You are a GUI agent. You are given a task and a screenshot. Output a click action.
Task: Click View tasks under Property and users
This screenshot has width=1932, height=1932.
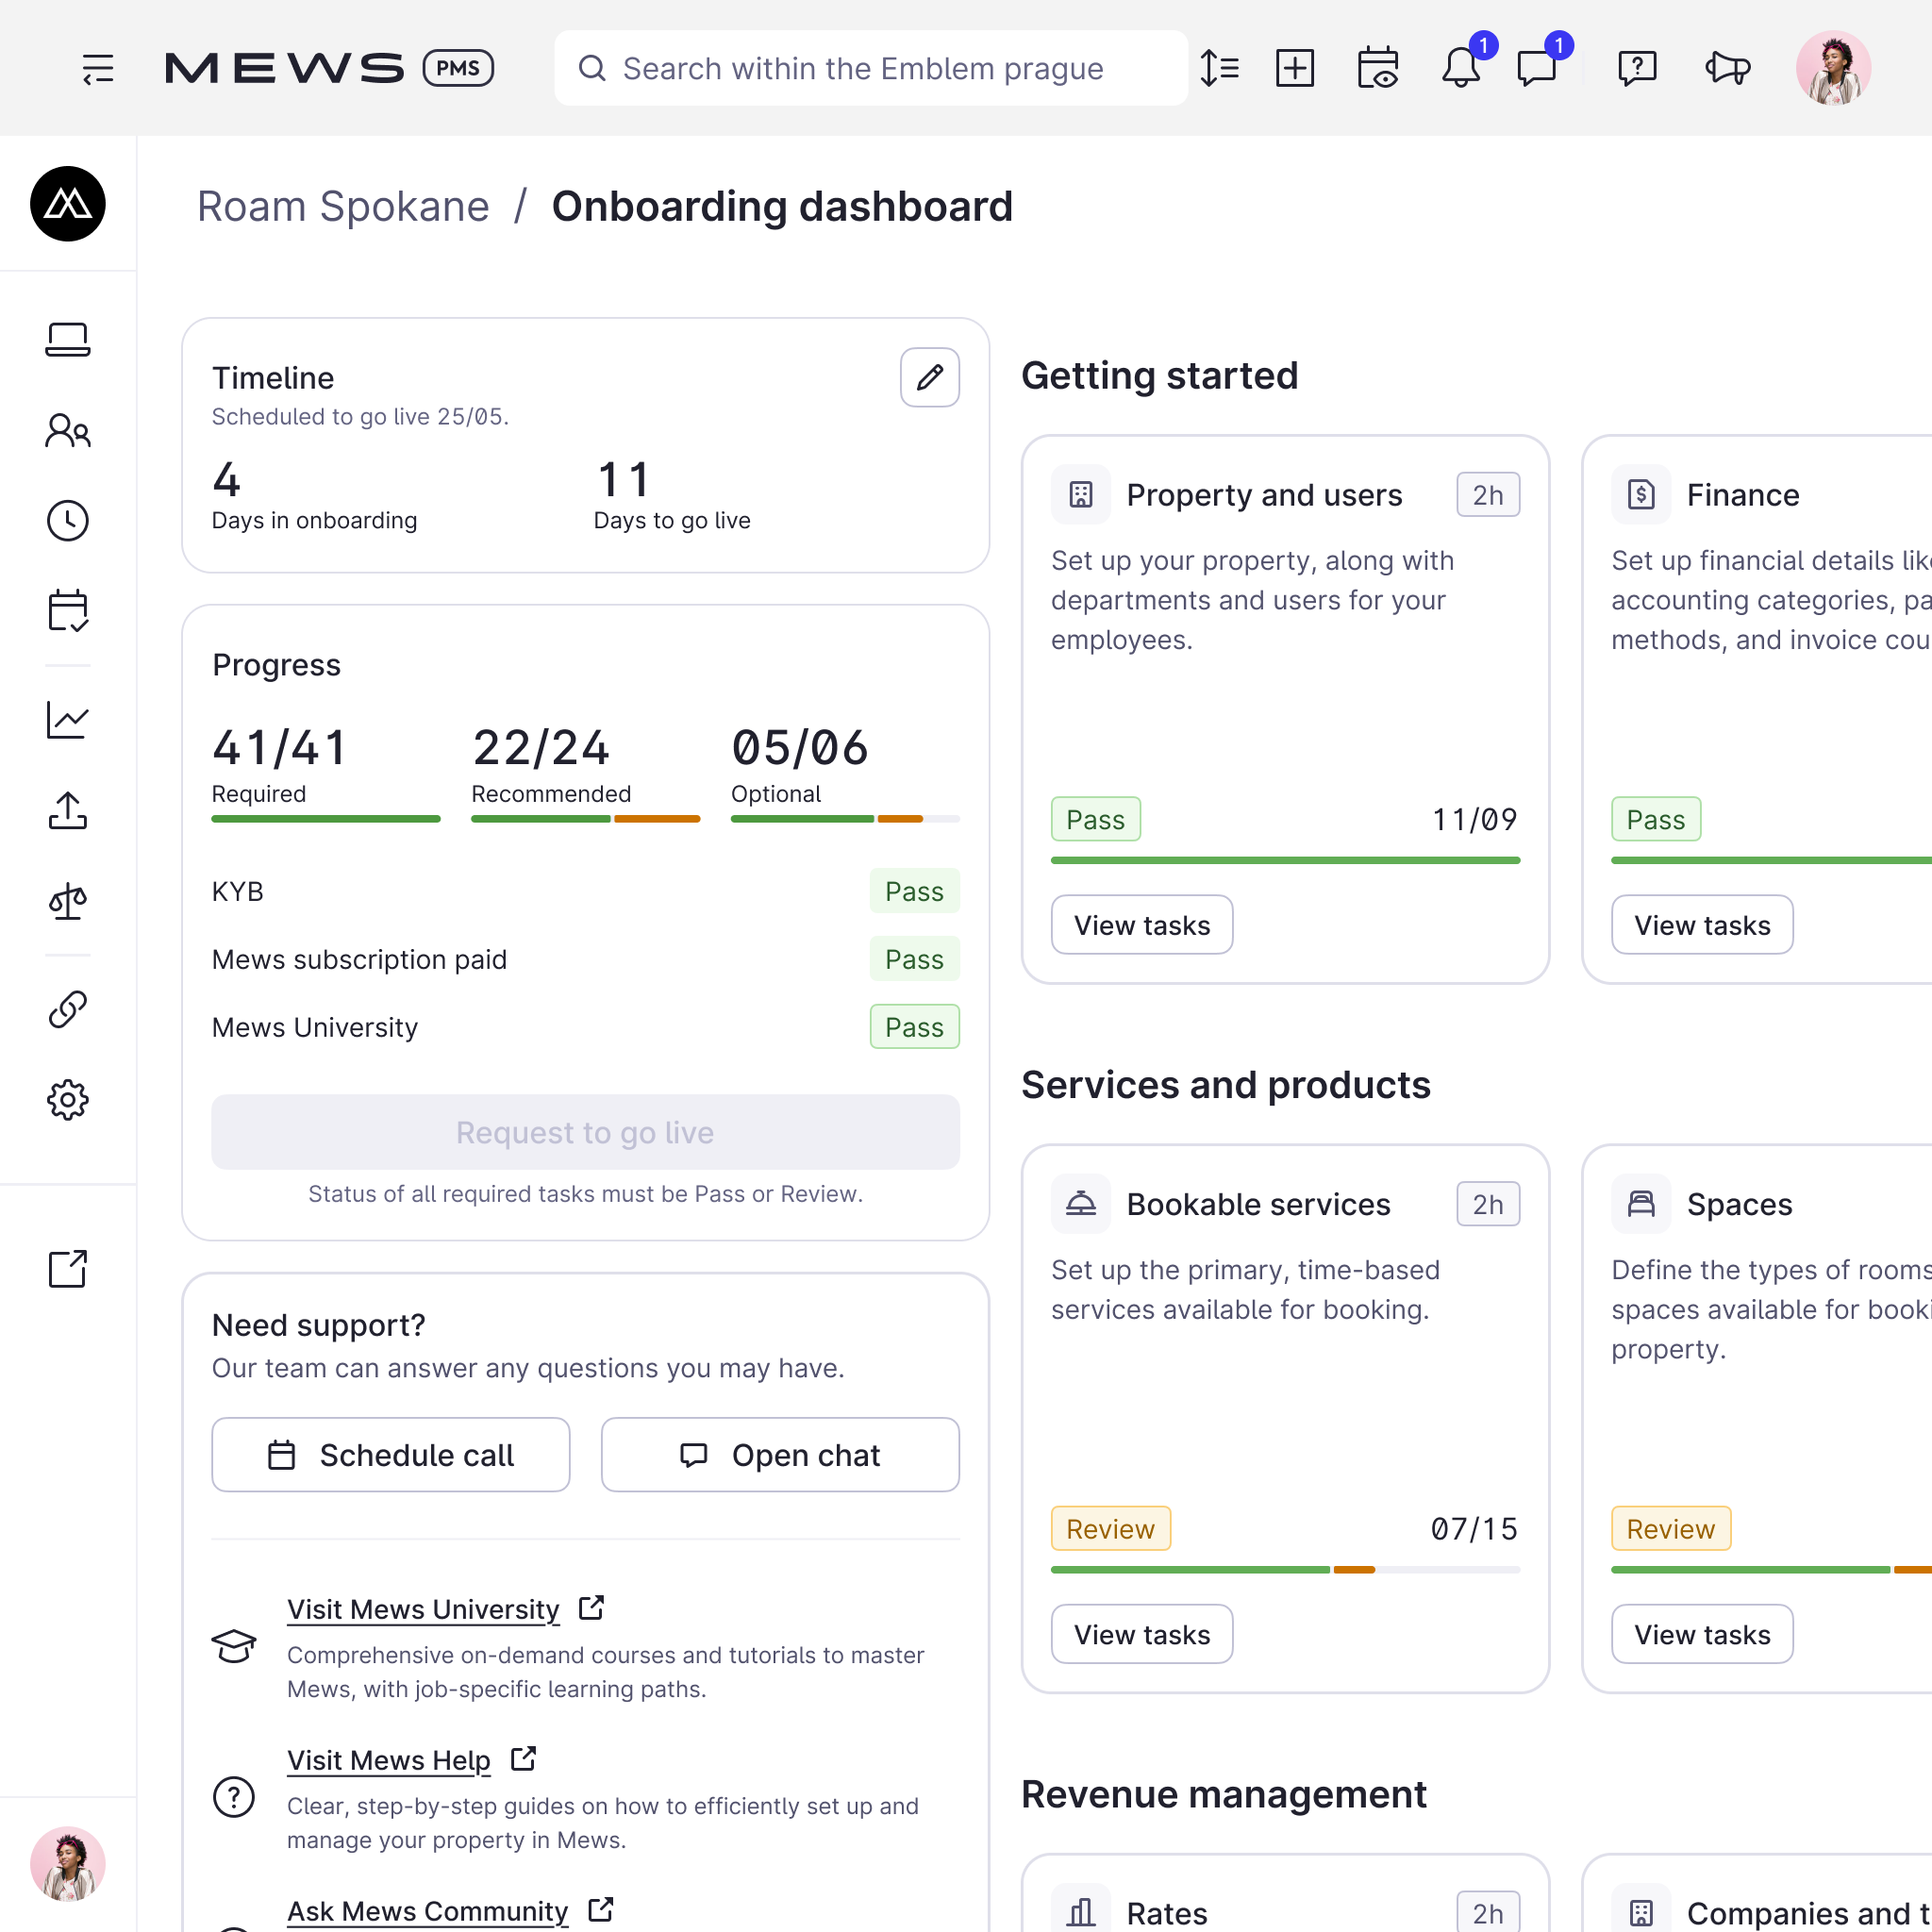coord(1141,924)
